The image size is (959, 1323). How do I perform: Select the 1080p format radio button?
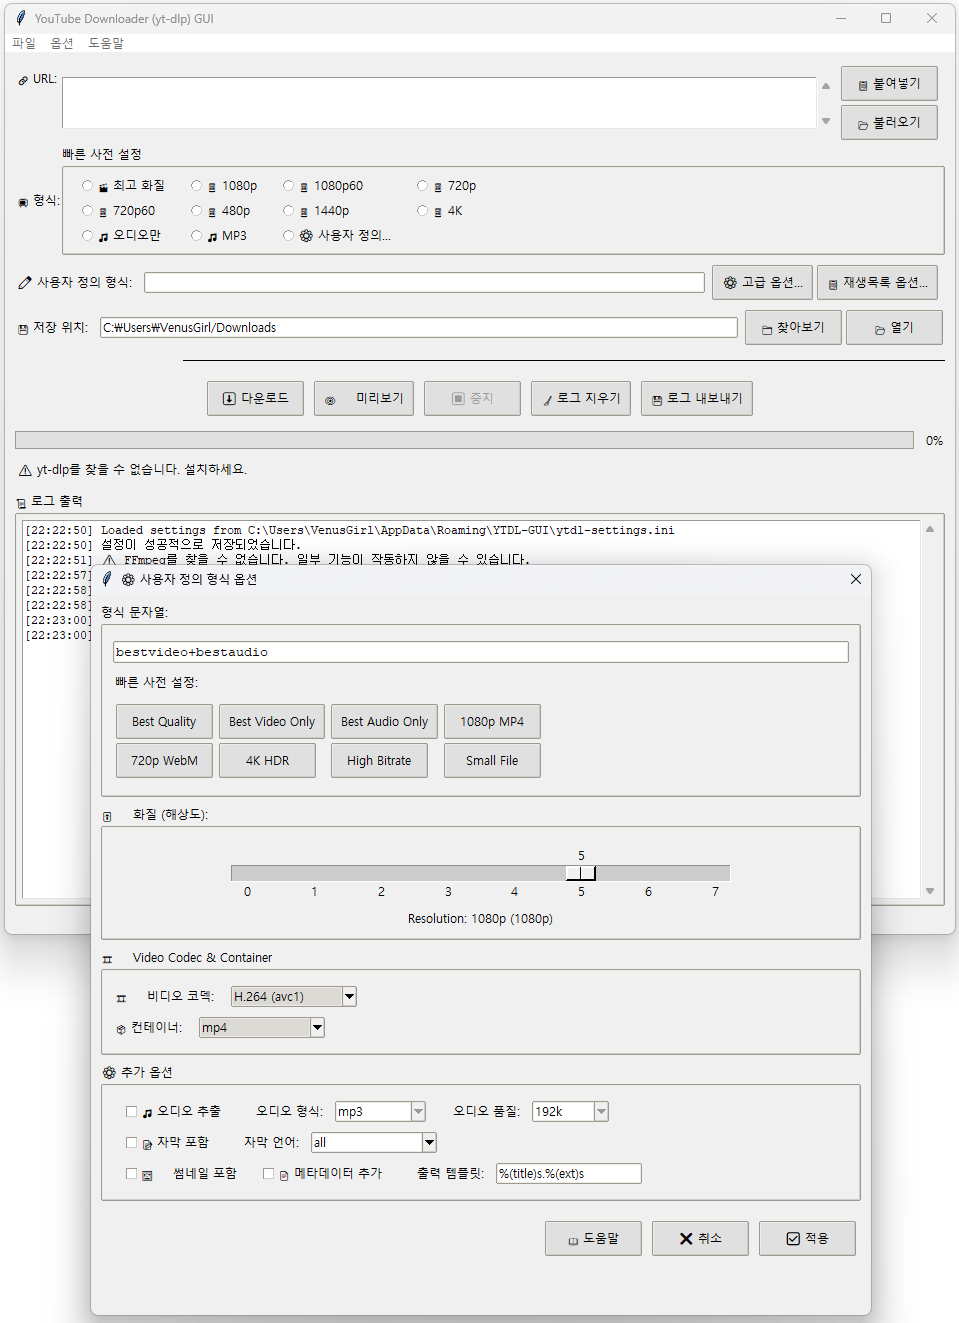tap(197, 186)
